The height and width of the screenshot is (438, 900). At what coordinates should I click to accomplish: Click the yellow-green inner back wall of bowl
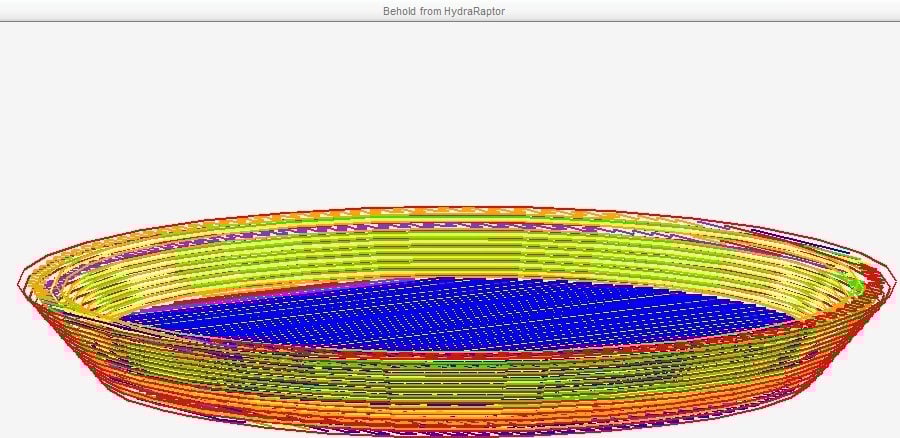[450, 252]
